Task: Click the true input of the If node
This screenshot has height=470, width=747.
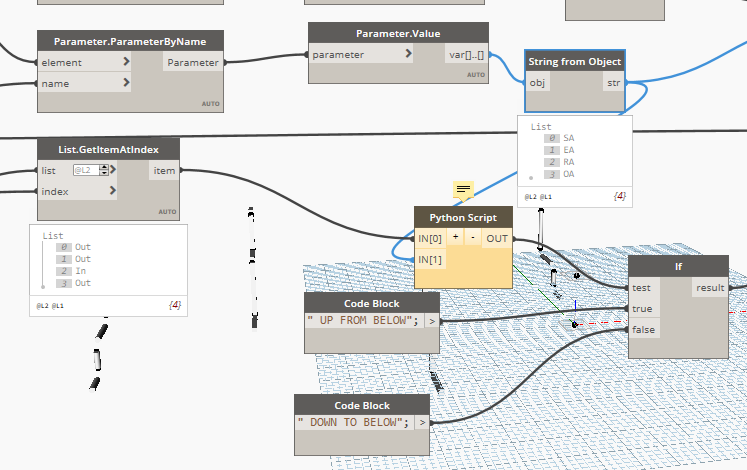Action: coord(642,309)
